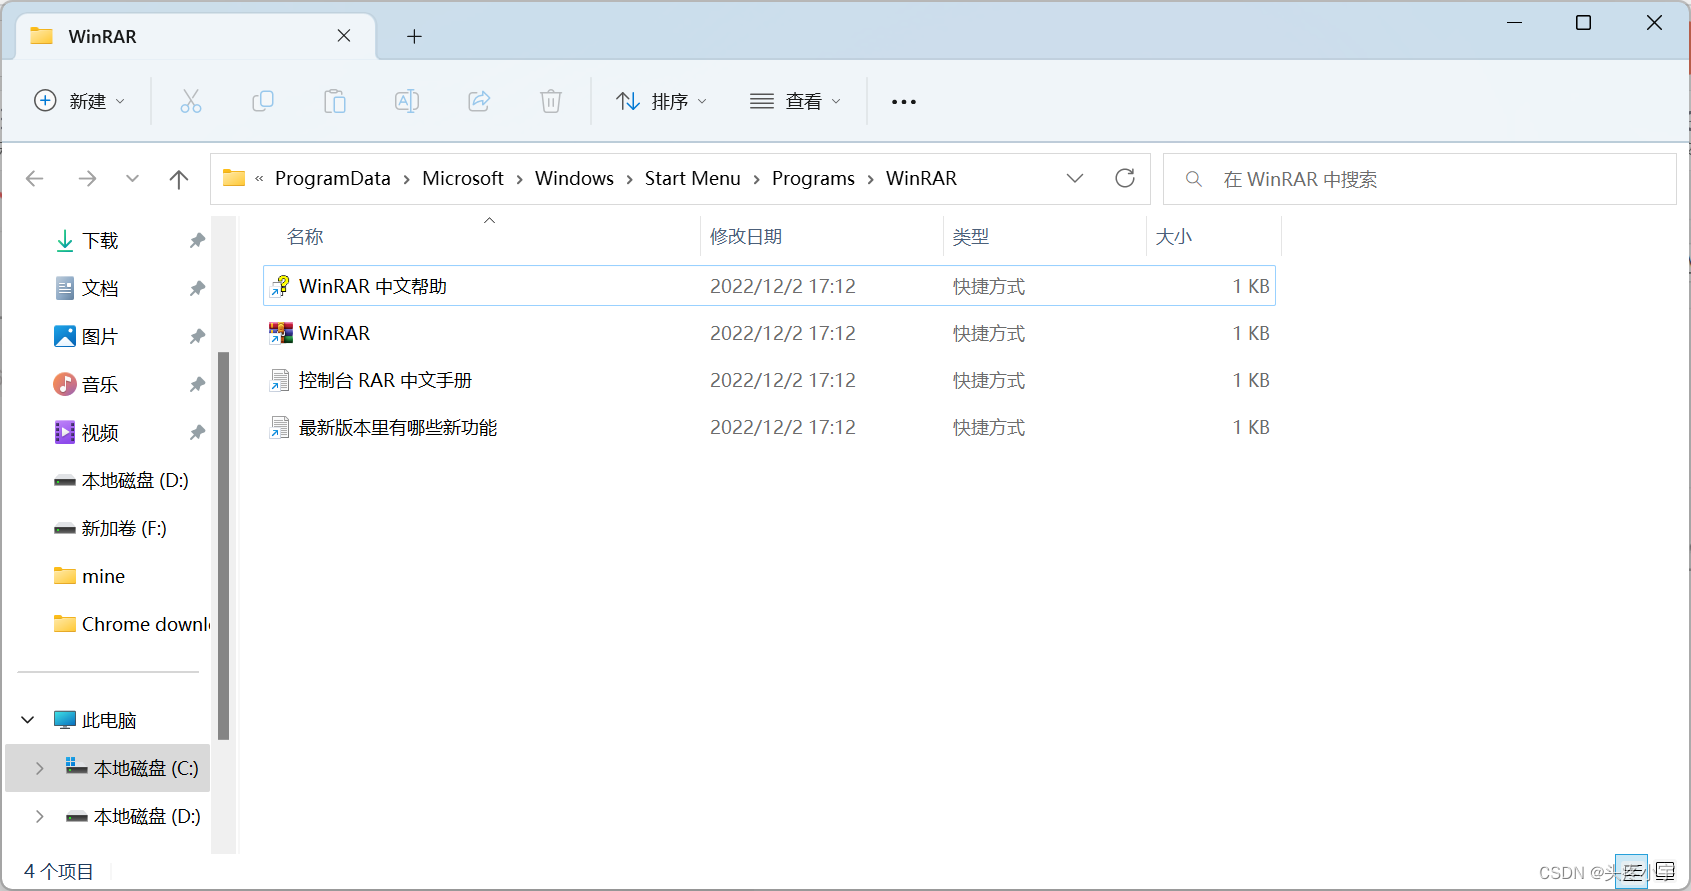Open the 排序 sort dropdown
The height and width of the screenshot is (891, 1691).
[x=661, y=101]
